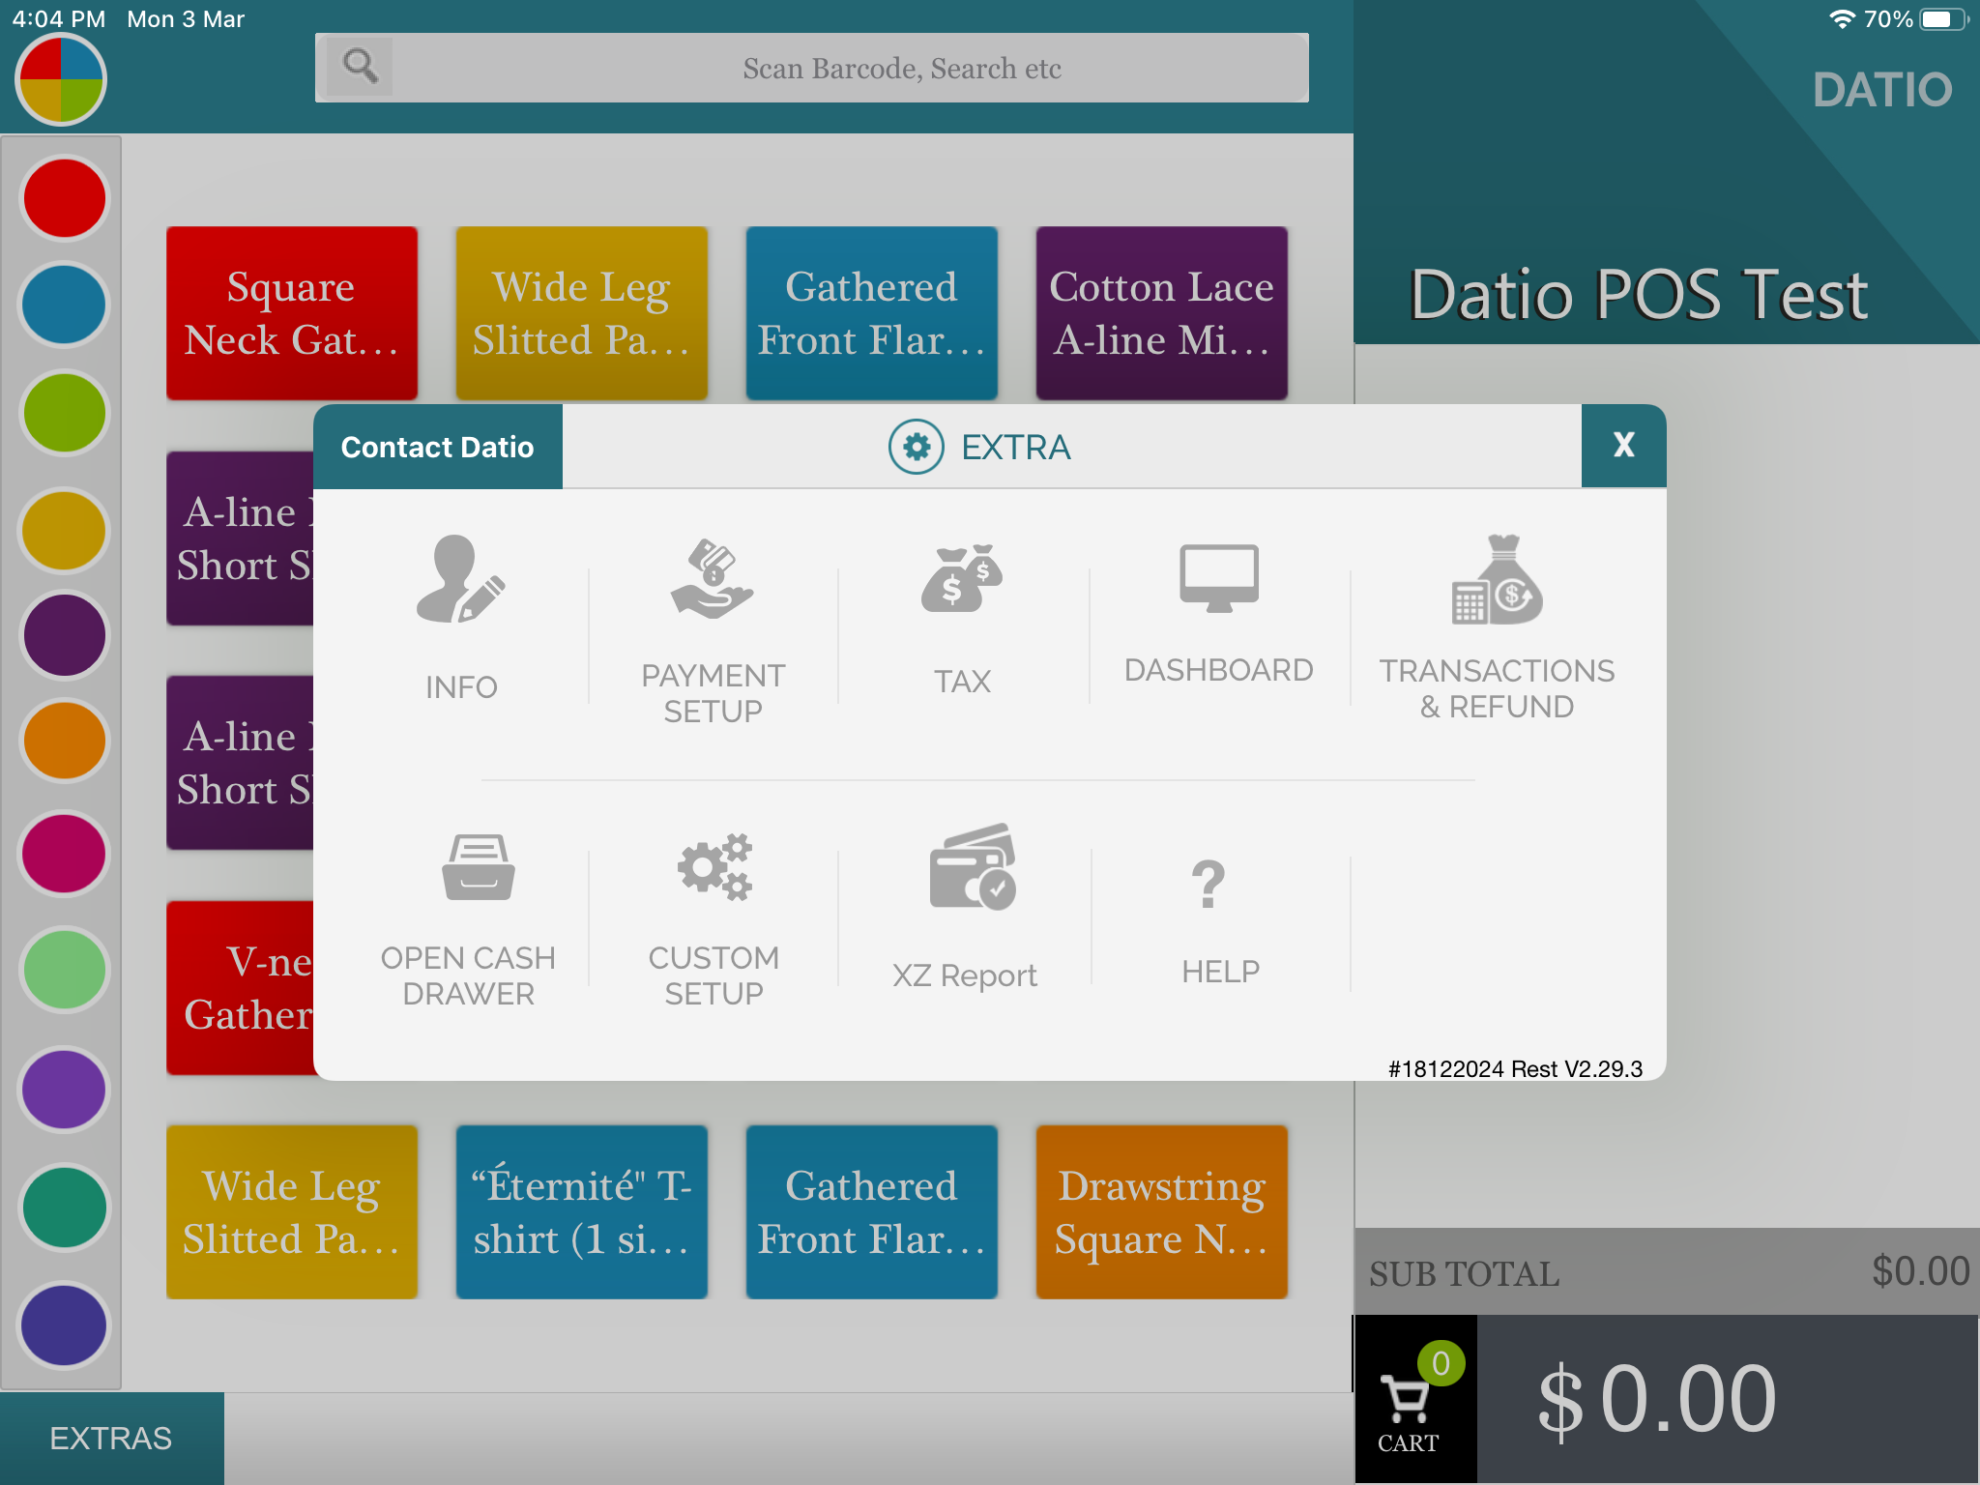The image size is (1980, 1485).
Task: Click the barcode search field
Action: click(812, 67)
